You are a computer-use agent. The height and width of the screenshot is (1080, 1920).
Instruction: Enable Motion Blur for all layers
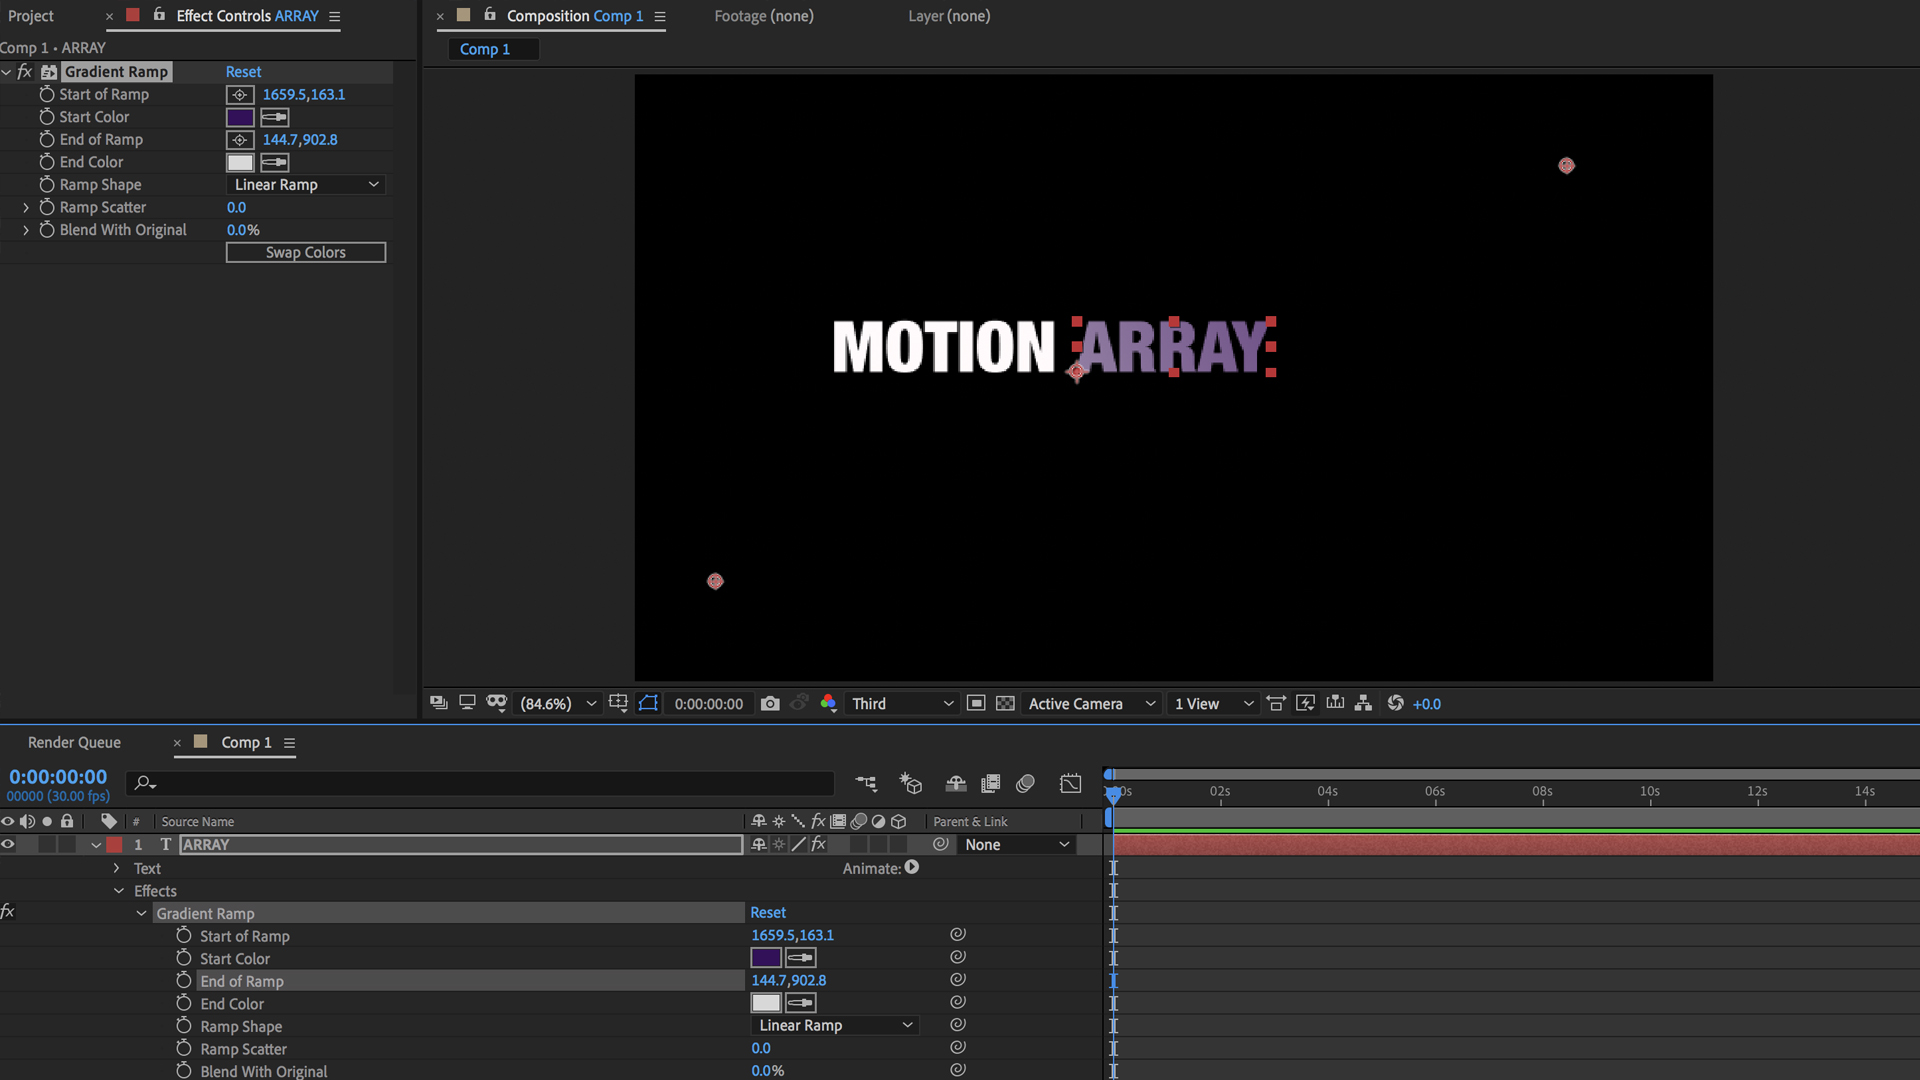tap(1025, 783)
